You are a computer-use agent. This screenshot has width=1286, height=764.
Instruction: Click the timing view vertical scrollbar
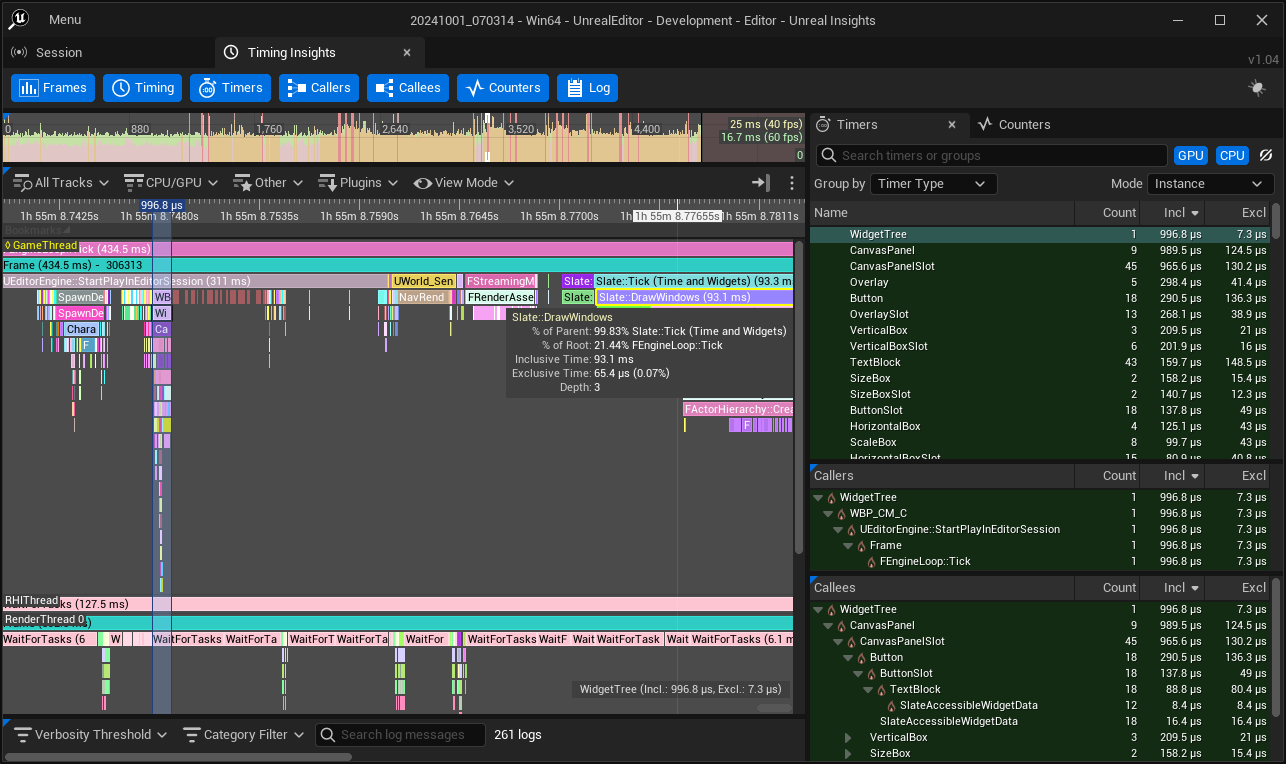click(799, 395)
